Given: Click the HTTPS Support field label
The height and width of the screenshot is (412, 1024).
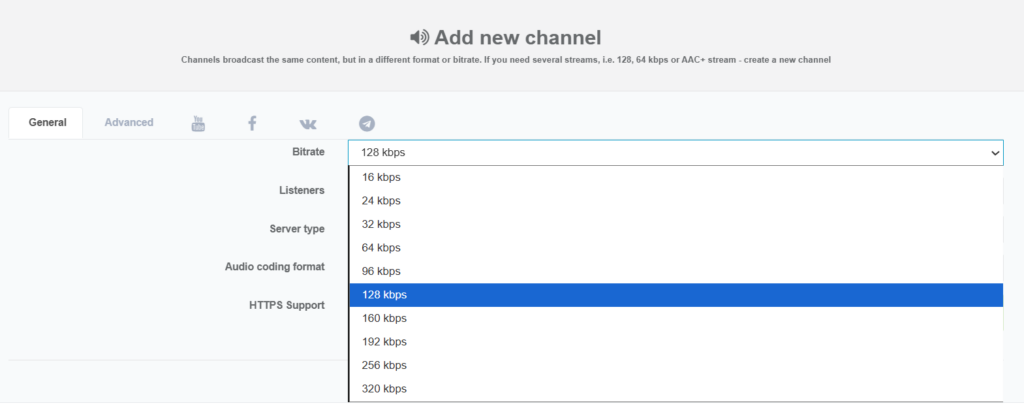Looking at the screenshot, I should (286, 305).
